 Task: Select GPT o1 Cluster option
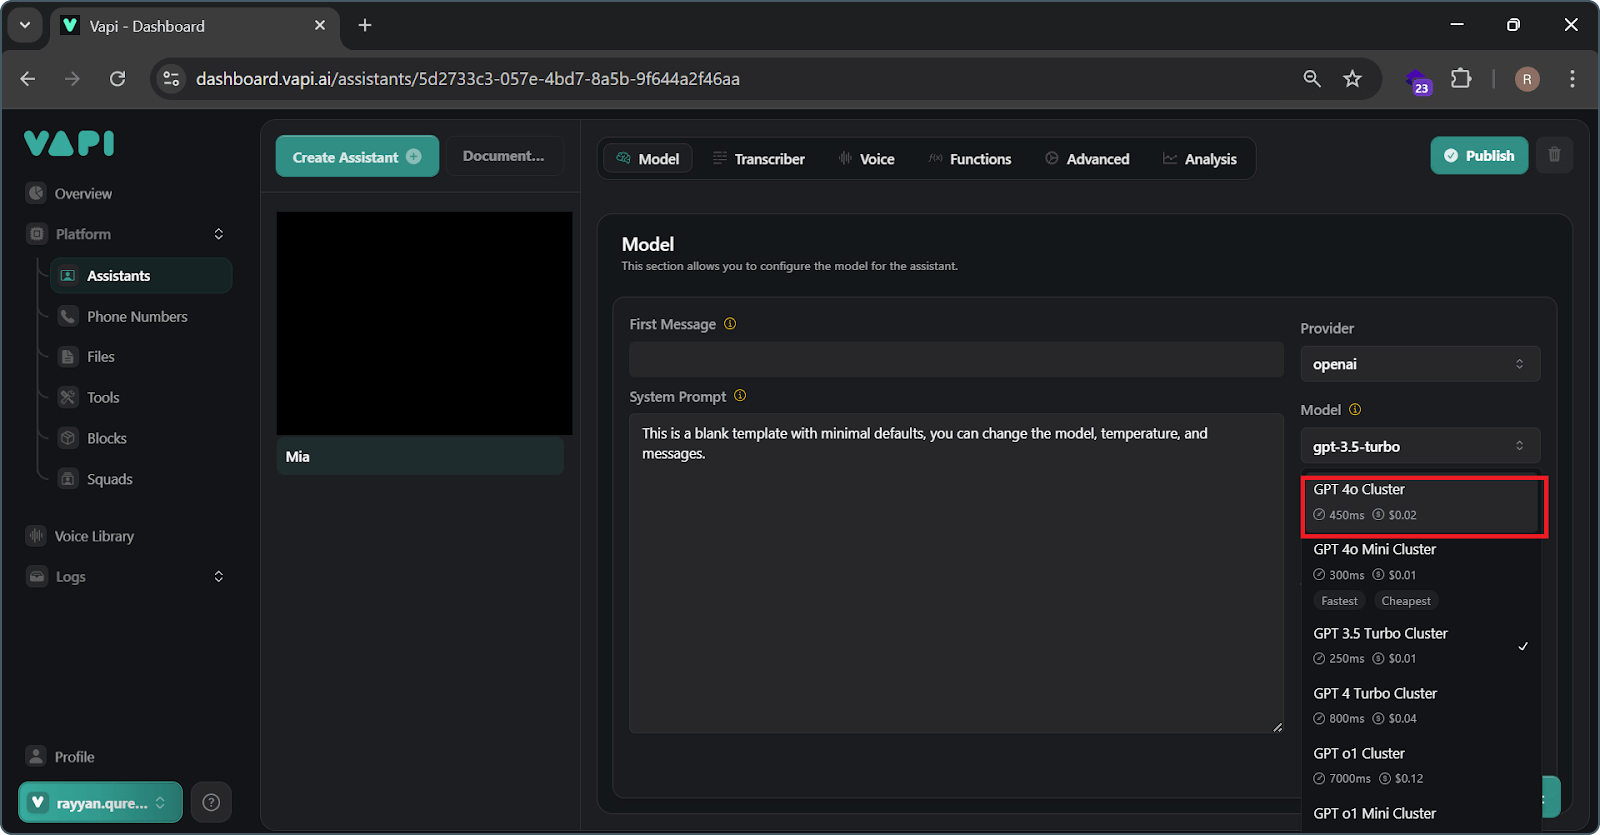[1420, 766]
